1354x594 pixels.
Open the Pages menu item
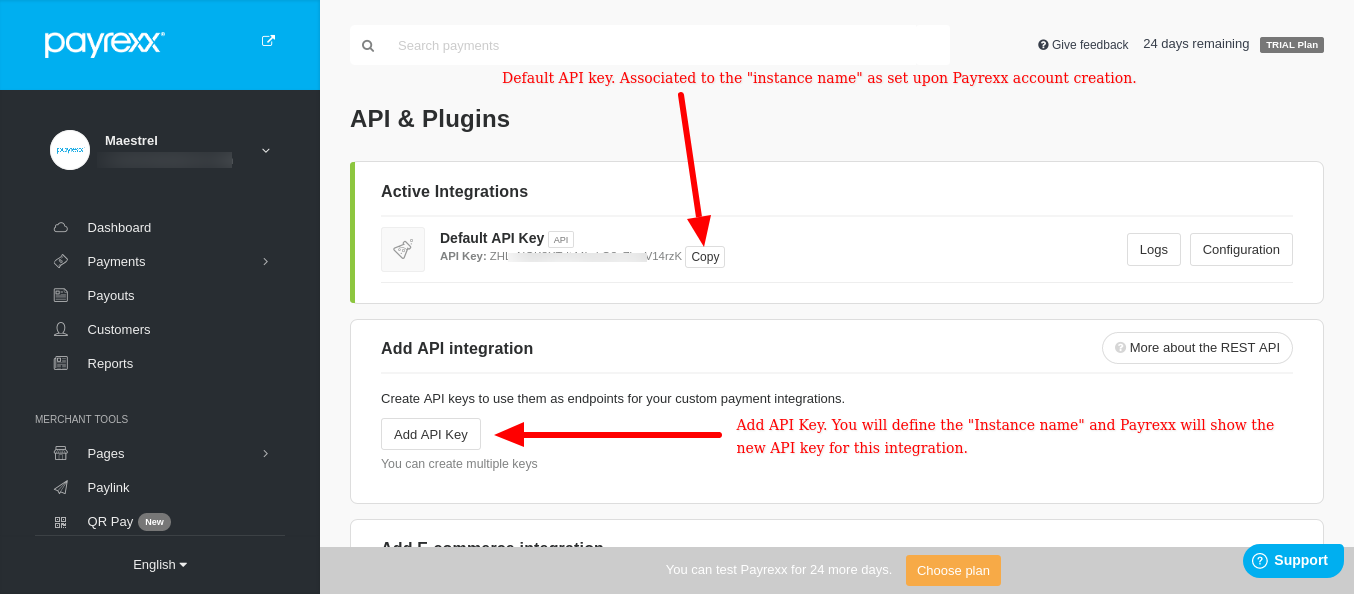(x=106, y=453)
